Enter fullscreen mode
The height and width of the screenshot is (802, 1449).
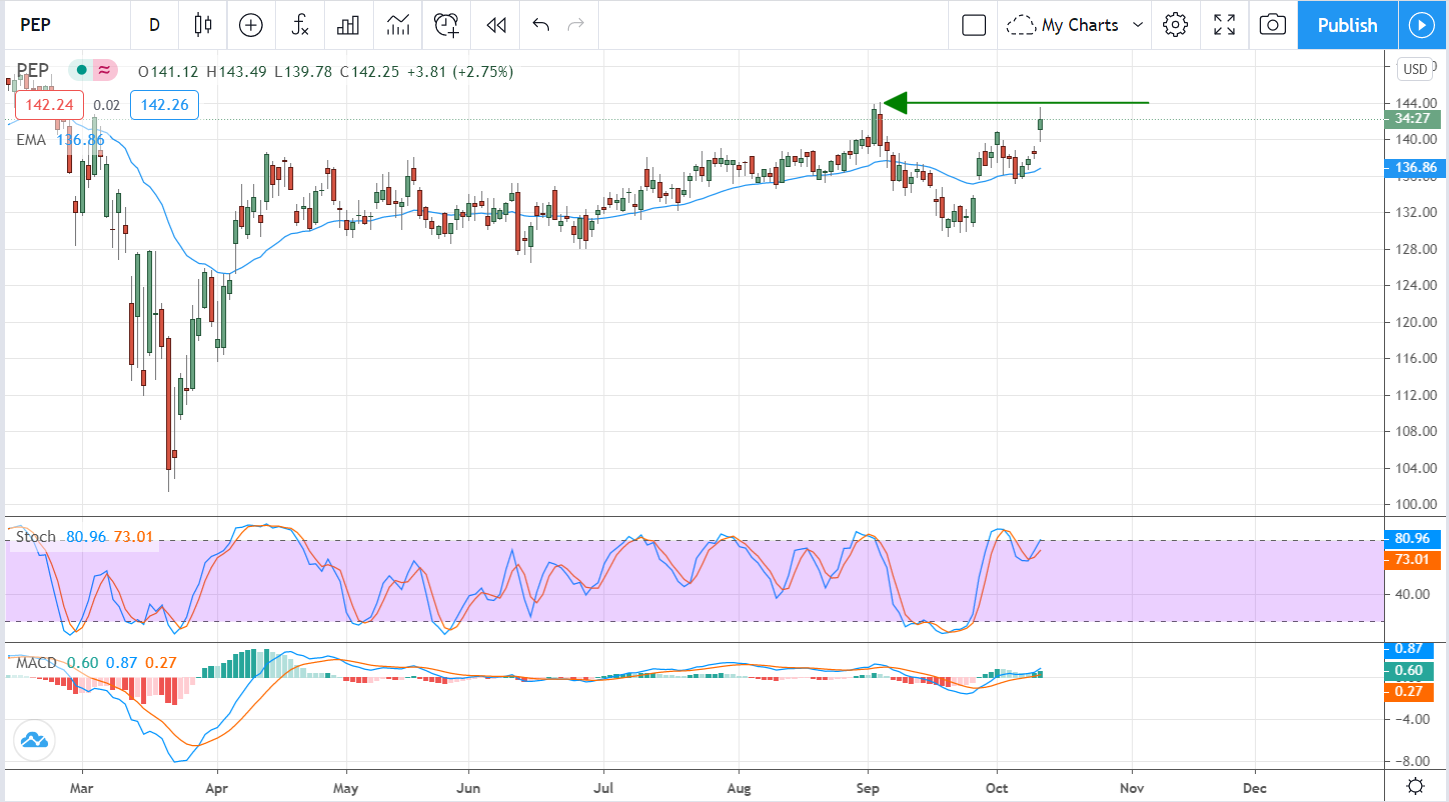1224,25
